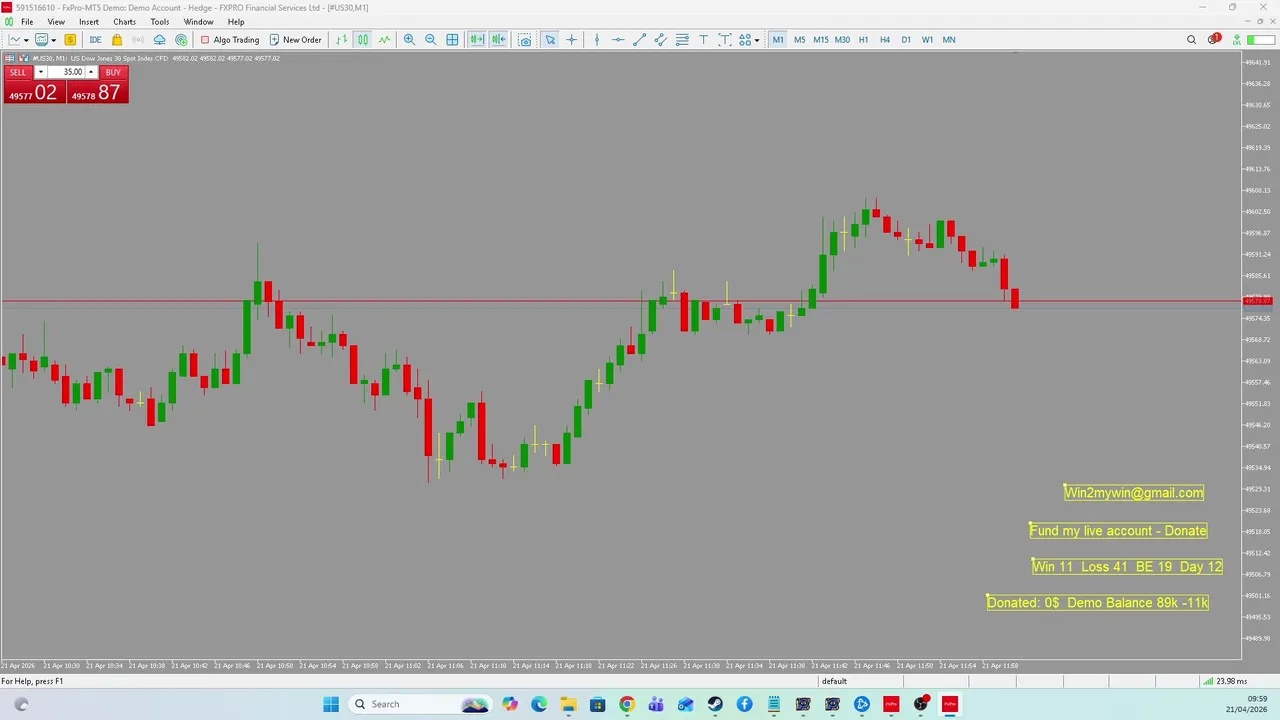The height and width of the screenshot is (720, 1280).
Task: Expand the shapes objects dropdown
Action: pyautogui.click(x=757, y=40)
